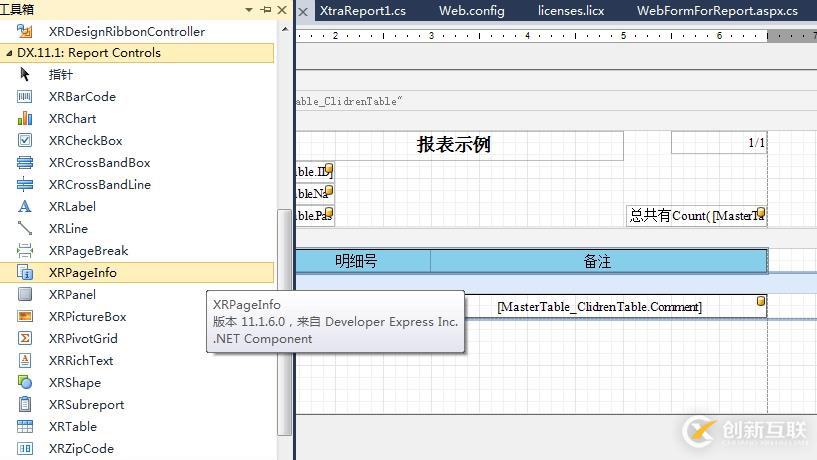Click the XRPageInfo icon

point(24,272)
